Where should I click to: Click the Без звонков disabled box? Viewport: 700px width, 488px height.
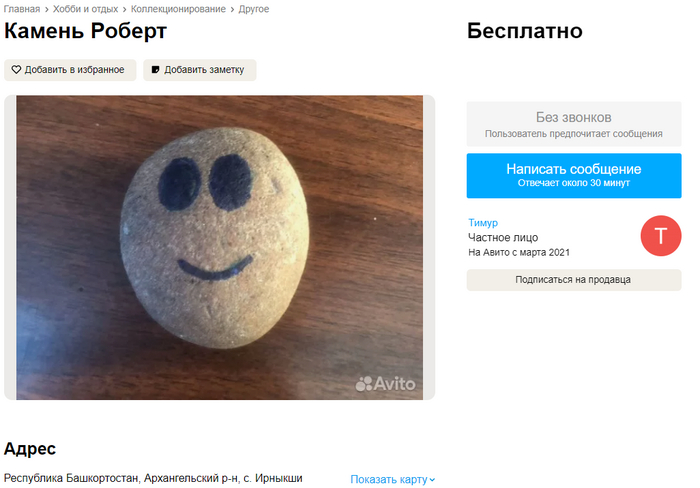(x=574, y=124)
